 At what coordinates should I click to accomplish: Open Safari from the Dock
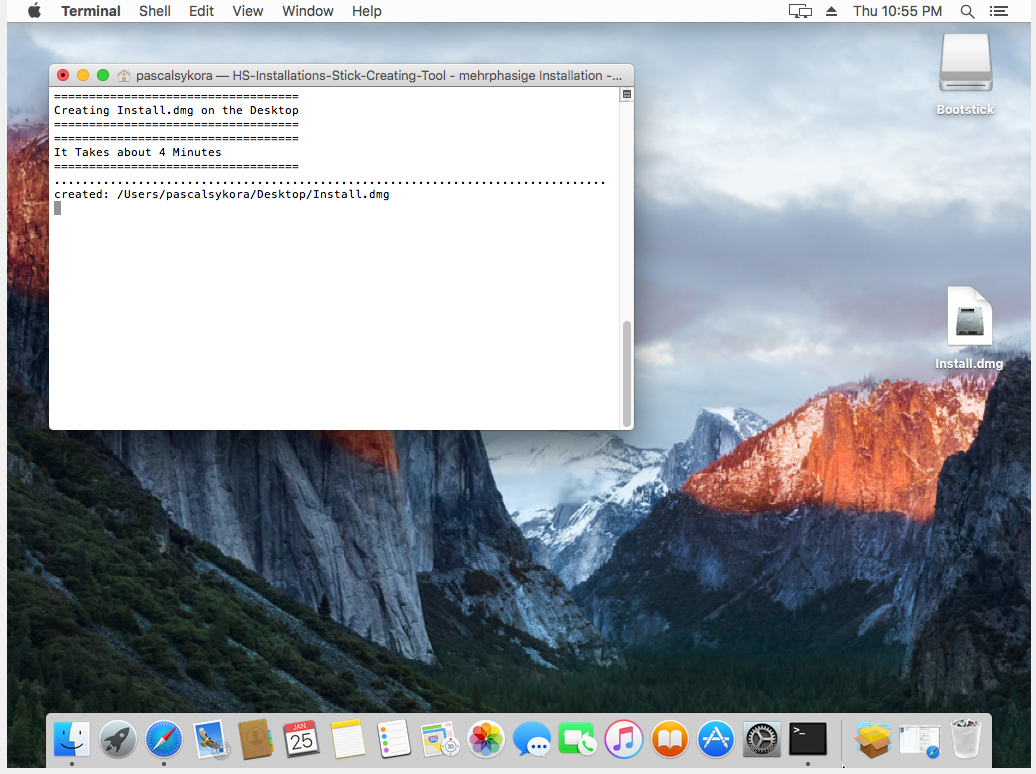[164, 738]
